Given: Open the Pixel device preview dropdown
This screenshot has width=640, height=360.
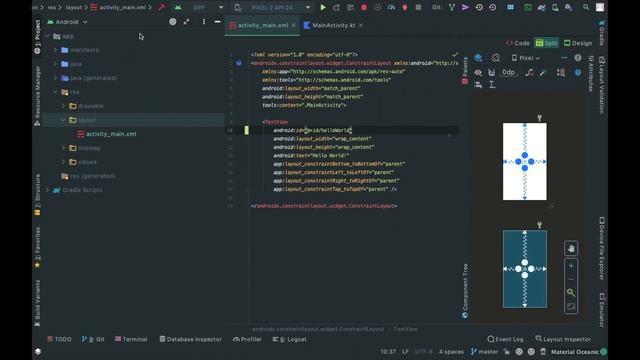Looking at the screenshot, I should [526, 58].
